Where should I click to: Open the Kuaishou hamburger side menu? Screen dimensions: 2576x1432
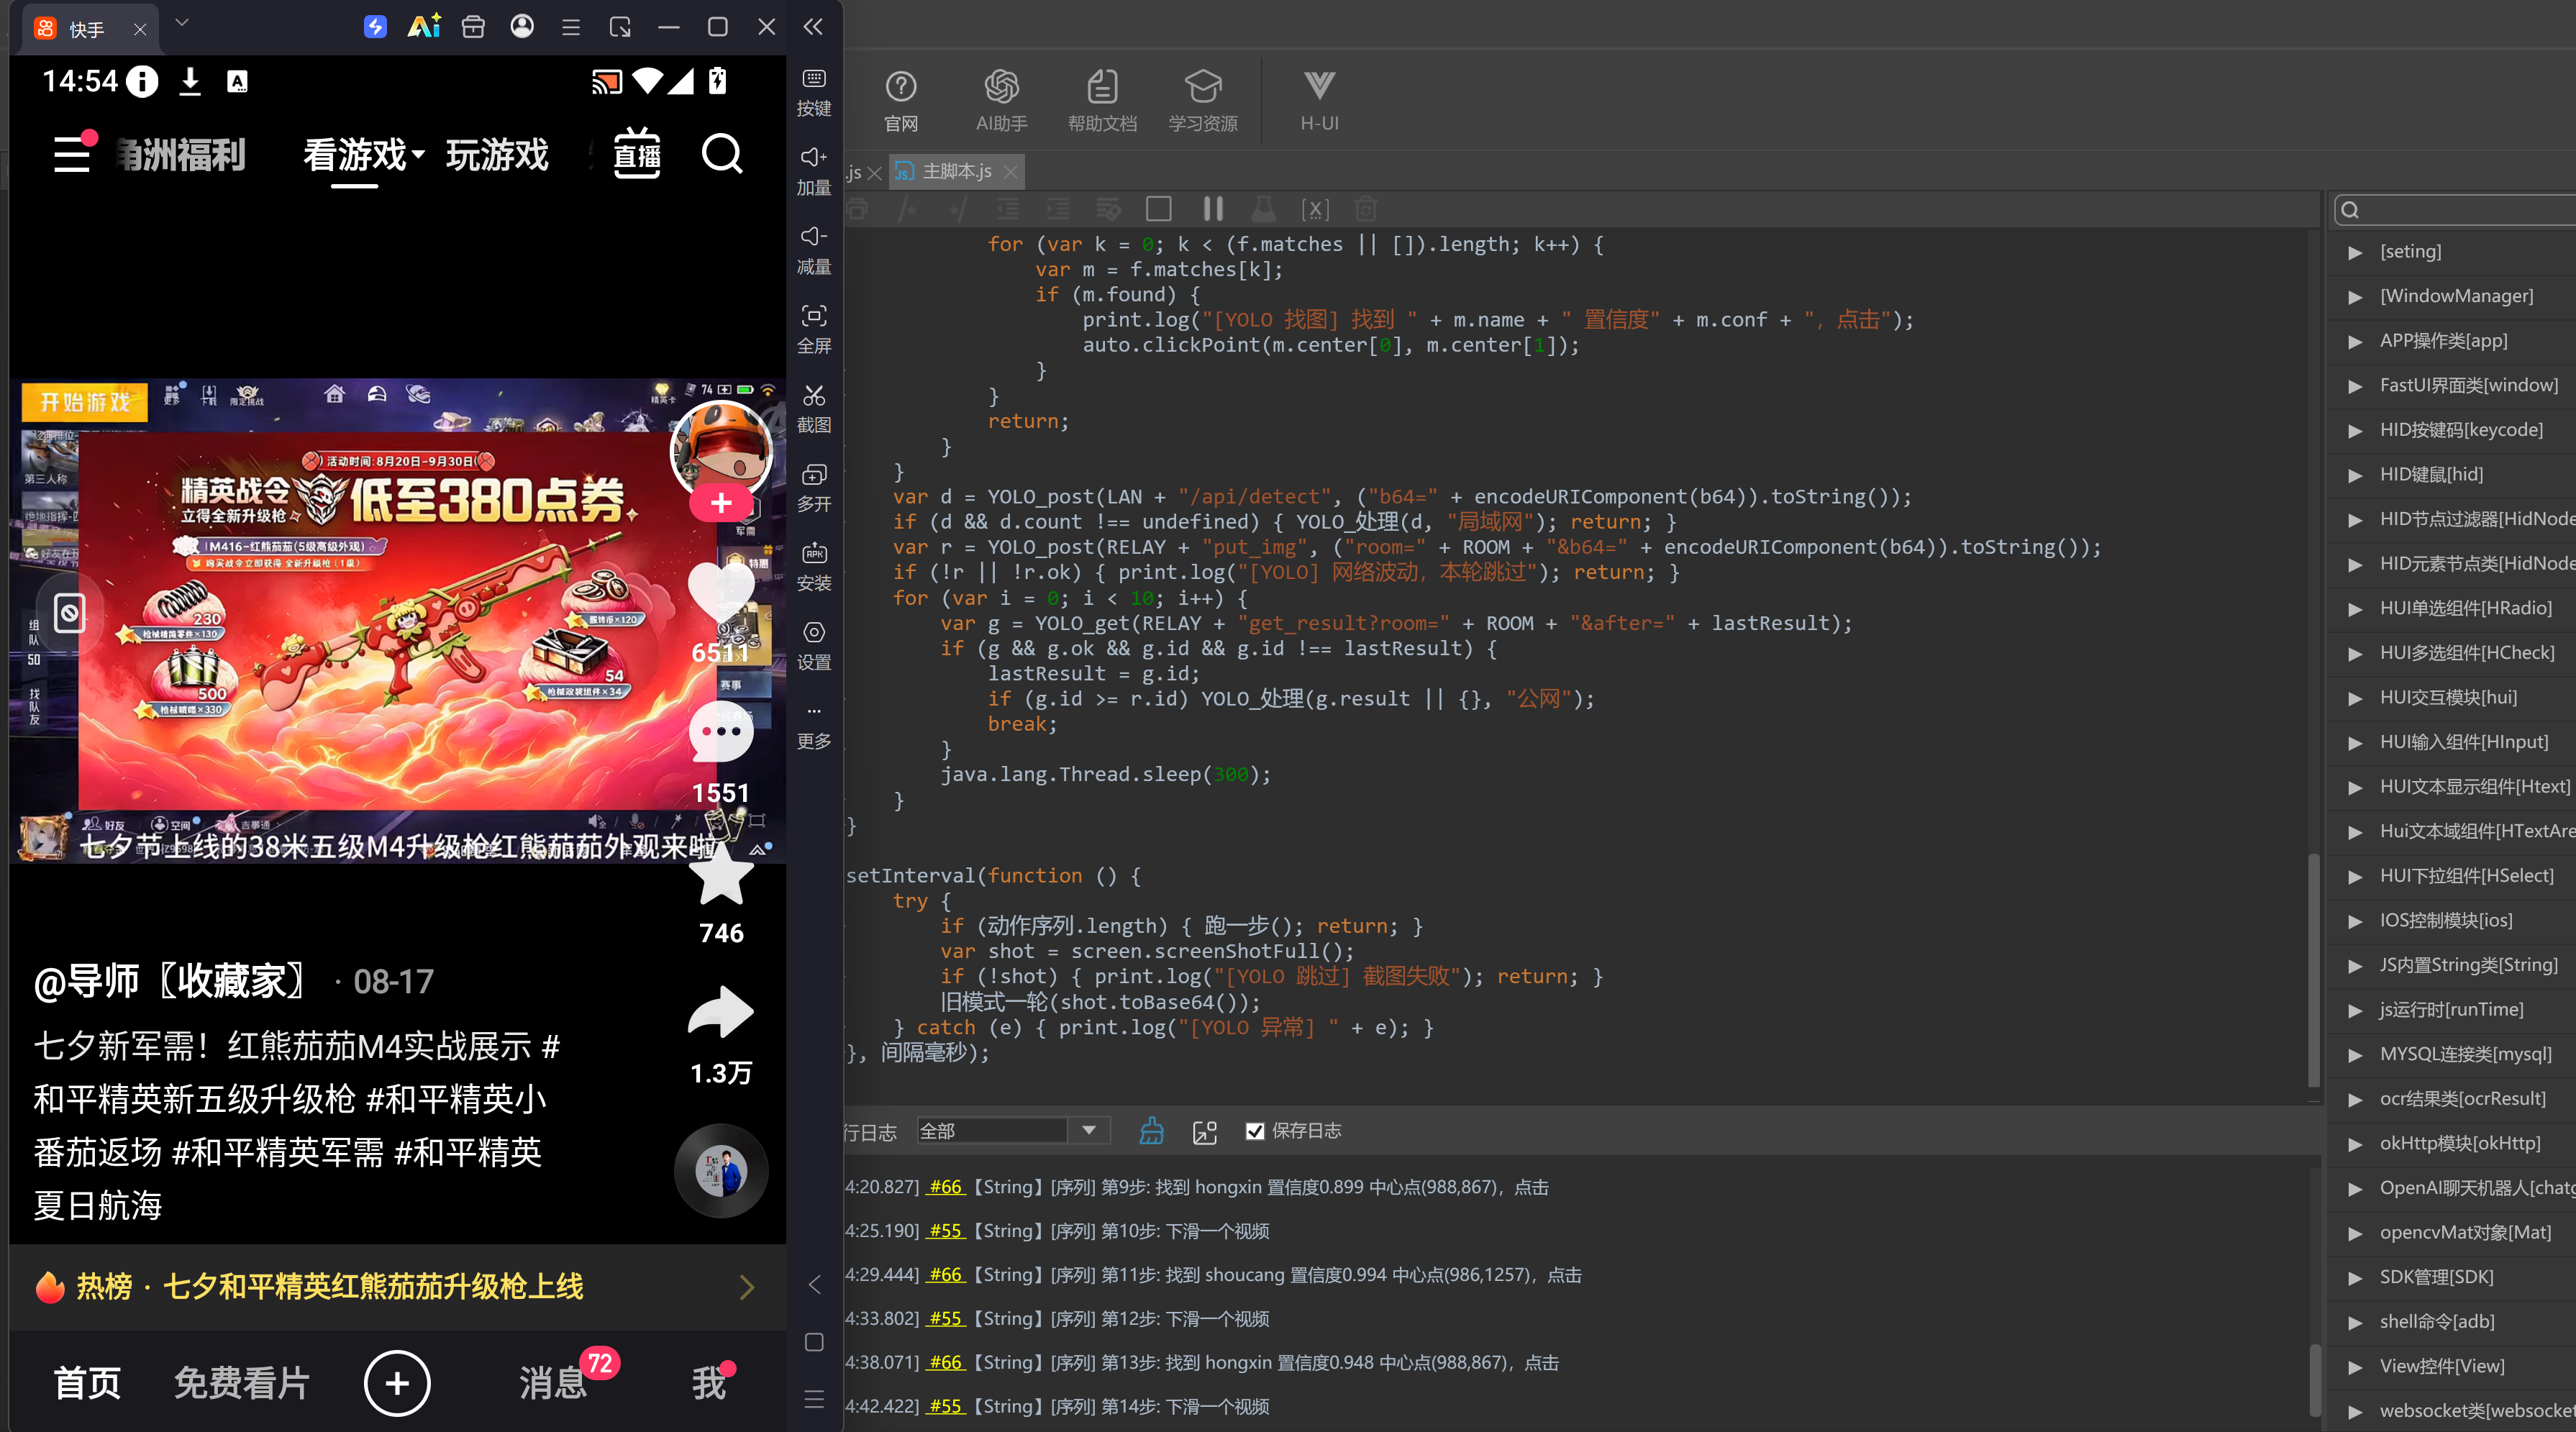click(x=73, y=153)
